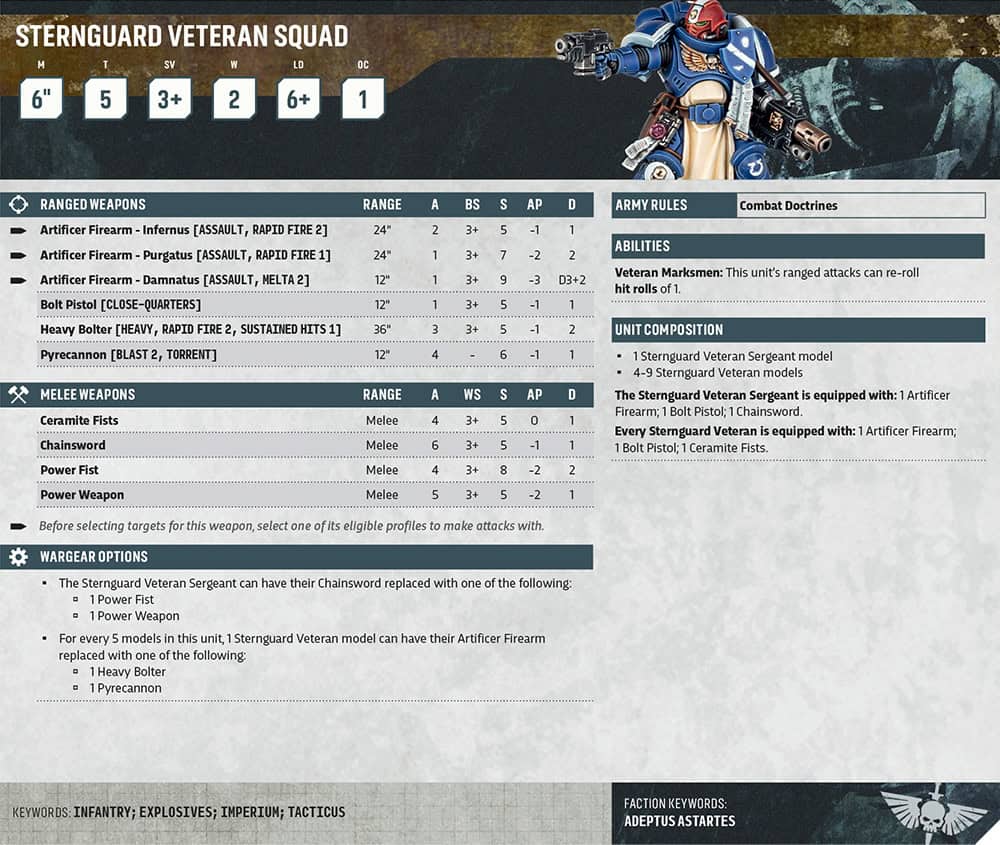Click the Sternguard Veteran Squad title
Image resolution: width=1000 pixels, height=845 pixels.
click(182, 36)
